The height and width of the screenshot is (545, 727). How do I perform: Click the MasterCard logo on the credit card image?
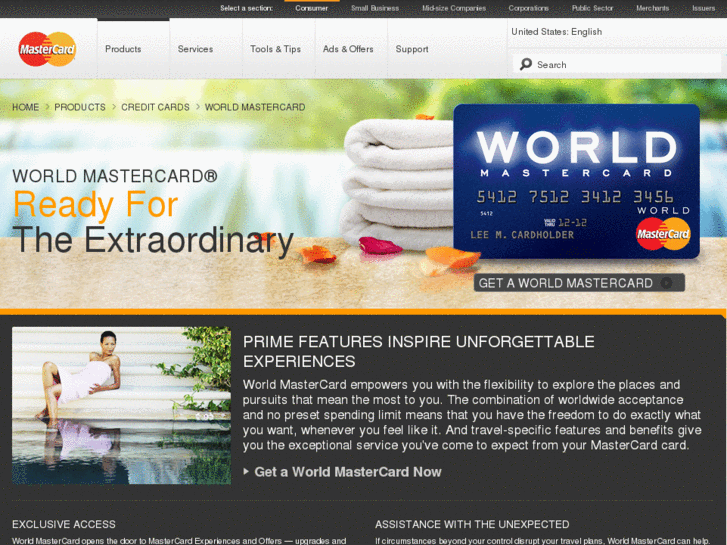point(663,233)
